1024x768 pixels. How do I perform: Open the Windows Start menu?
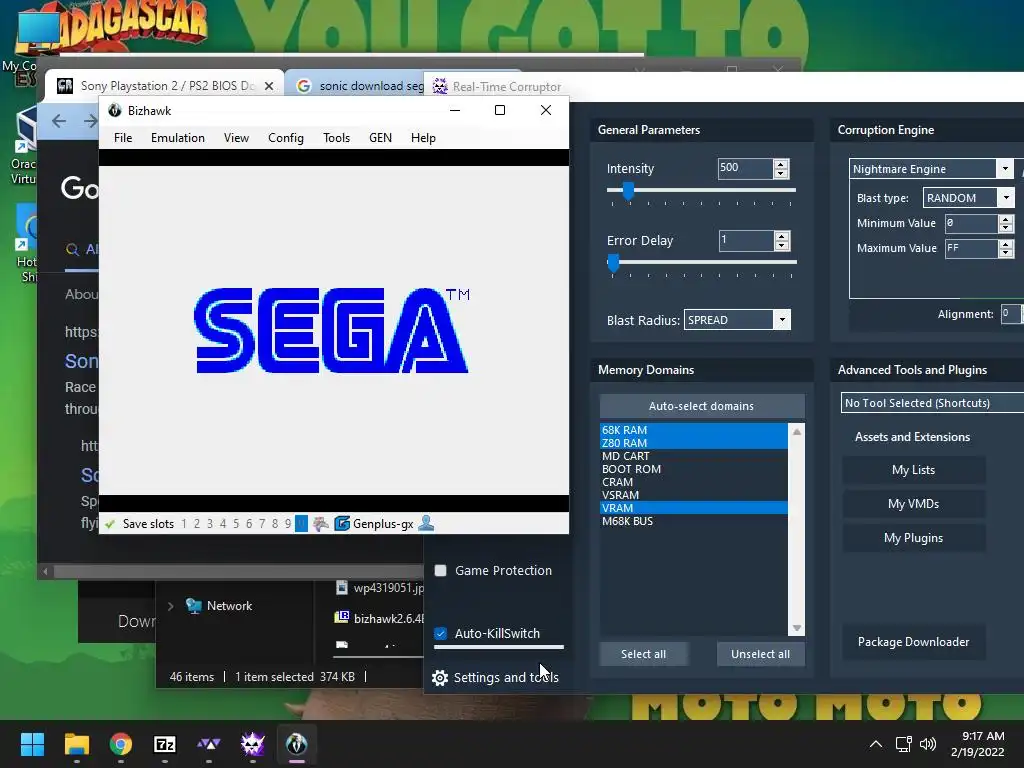pyautogui.click(x=32, y=744)
